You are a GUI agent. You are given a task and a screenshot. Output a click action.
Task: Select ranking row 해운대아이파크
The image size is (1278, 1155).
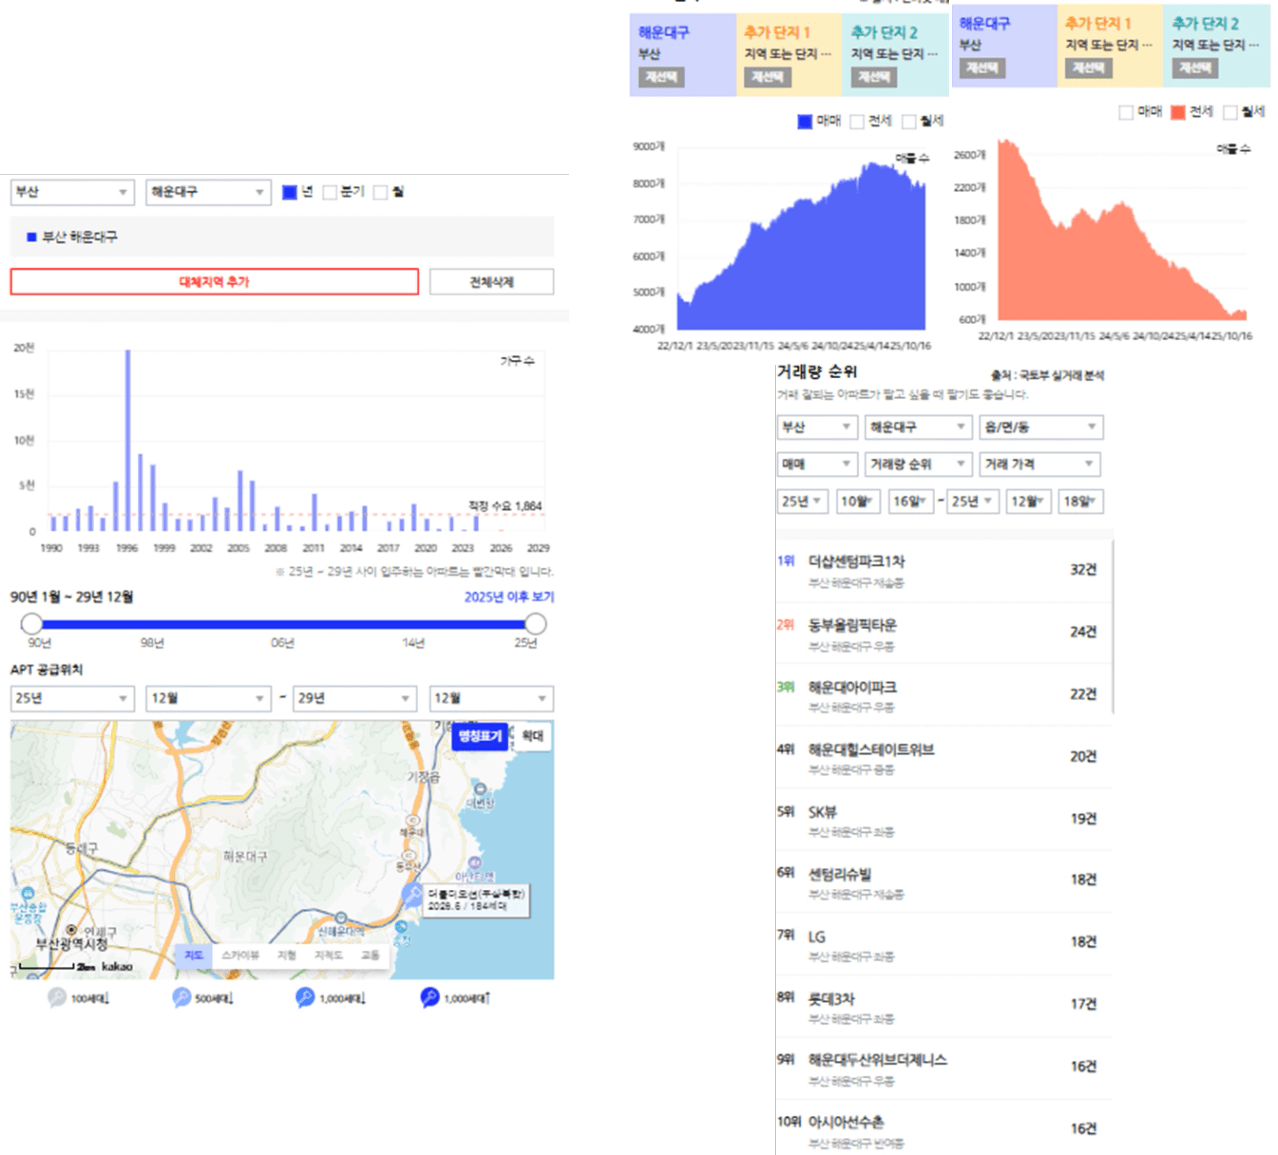(943, 696)
